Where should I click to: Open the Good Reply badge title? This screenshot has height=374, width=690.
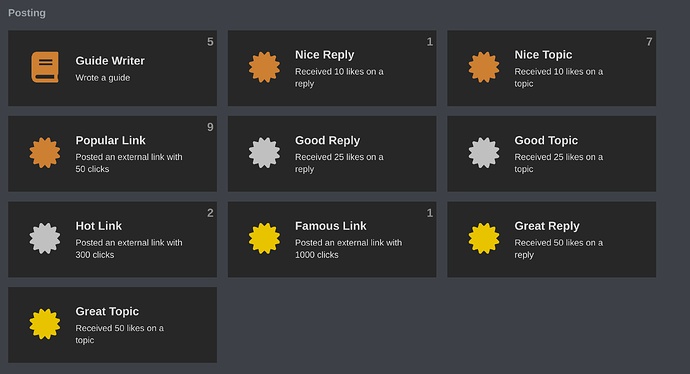click(x=327, y=140)
